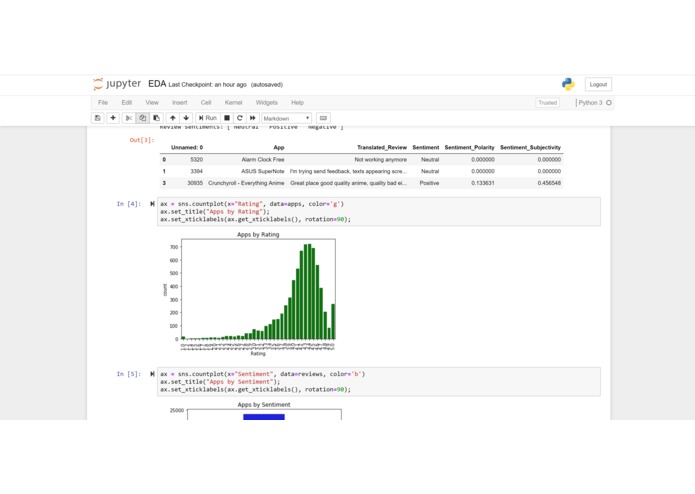This screenshot has width=695, height=494.
Task: Click the 'Not working anymore' review cell
Action: point(381,159)
